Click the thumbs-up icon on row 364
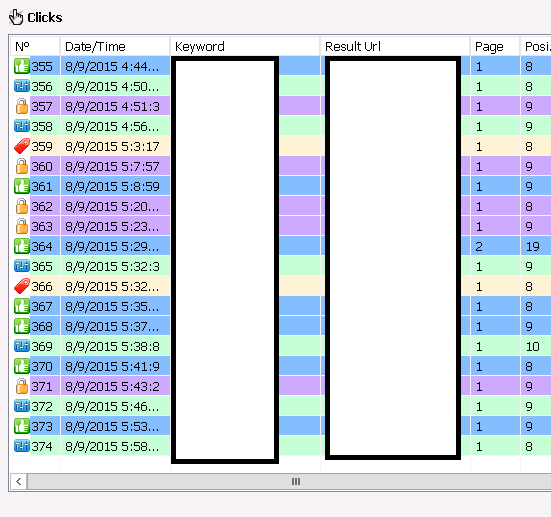Image resolution: width=551 pixels, height=517 pixels. [21, 246]
